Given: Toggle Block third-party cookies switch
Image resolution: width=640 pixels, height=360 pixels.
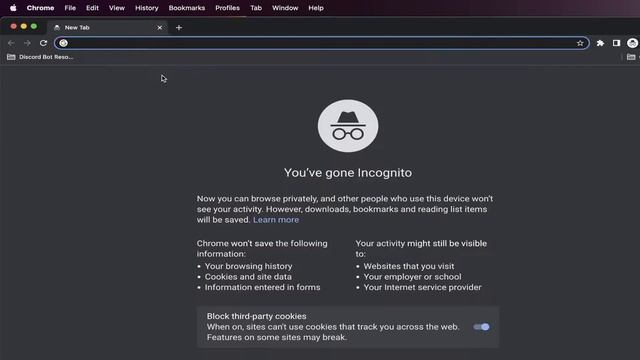Looking at the screenshot, I should click(481, 327).
